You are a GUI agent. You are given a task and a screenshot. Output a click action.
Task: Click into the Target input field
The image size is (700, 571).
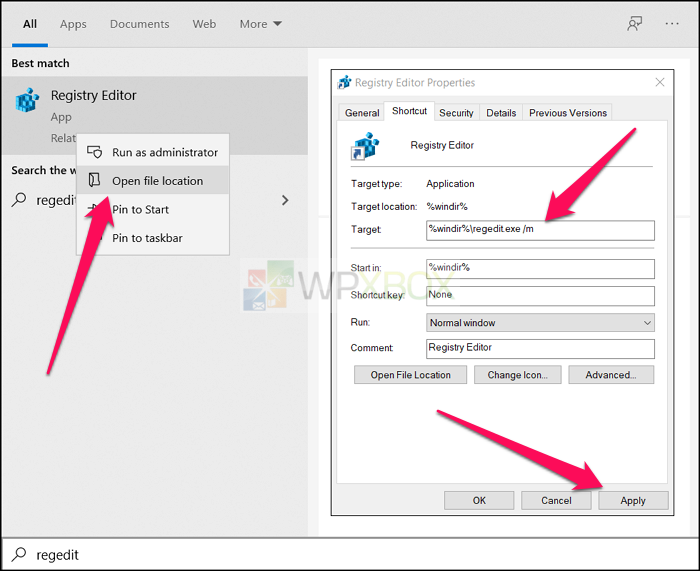click(x=540, y=230)
